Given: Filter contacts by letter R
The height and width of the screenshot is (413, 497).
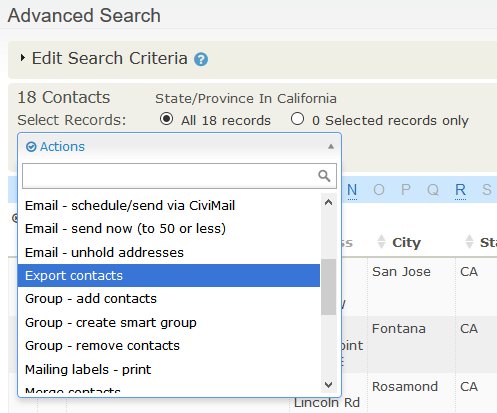Looking at the screenshot, I should (x=460, y=190).
